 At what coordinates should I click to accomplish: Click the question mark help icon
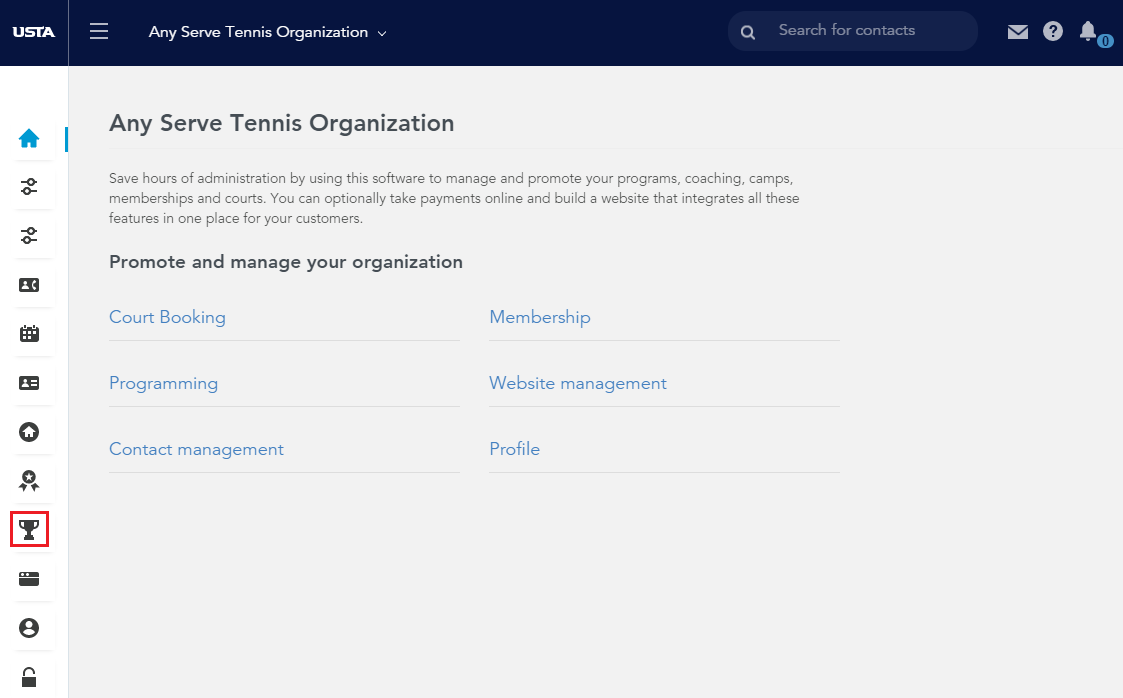click(1053, 31)
